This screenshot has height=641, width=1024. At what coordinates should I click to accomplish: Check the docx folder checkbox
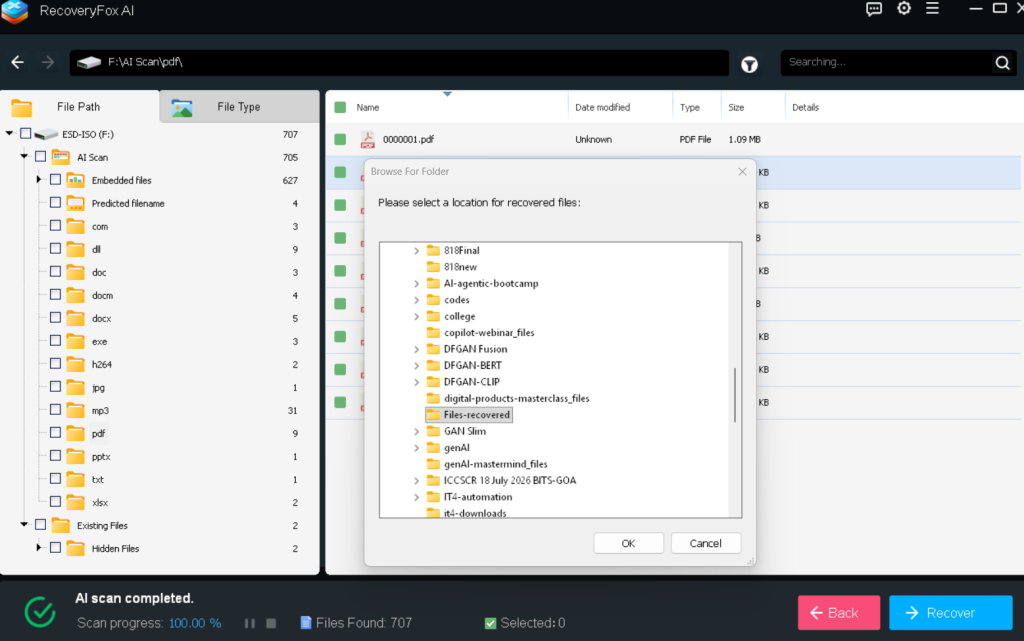[56, 318]
